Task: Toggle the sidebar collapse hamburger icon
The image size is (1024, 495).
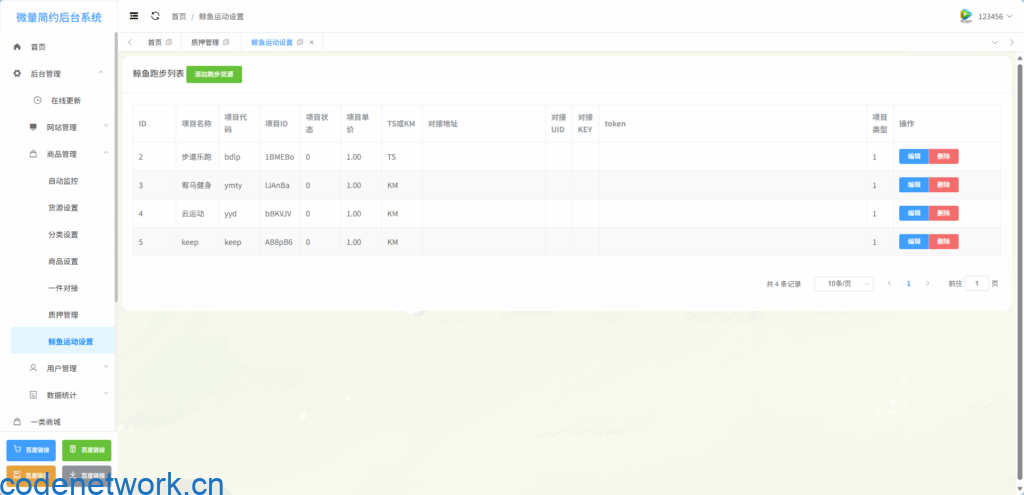Action: (134, 16)
